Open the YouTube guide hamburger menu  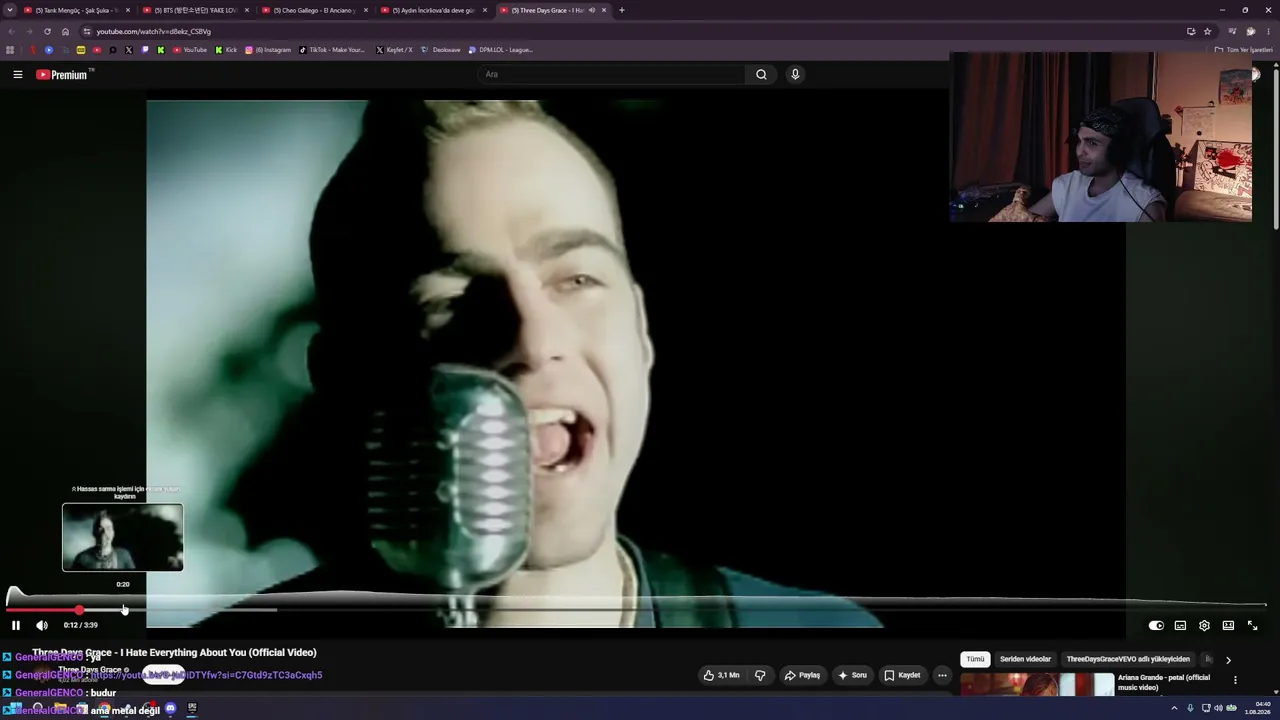click(x=17, y=74)
